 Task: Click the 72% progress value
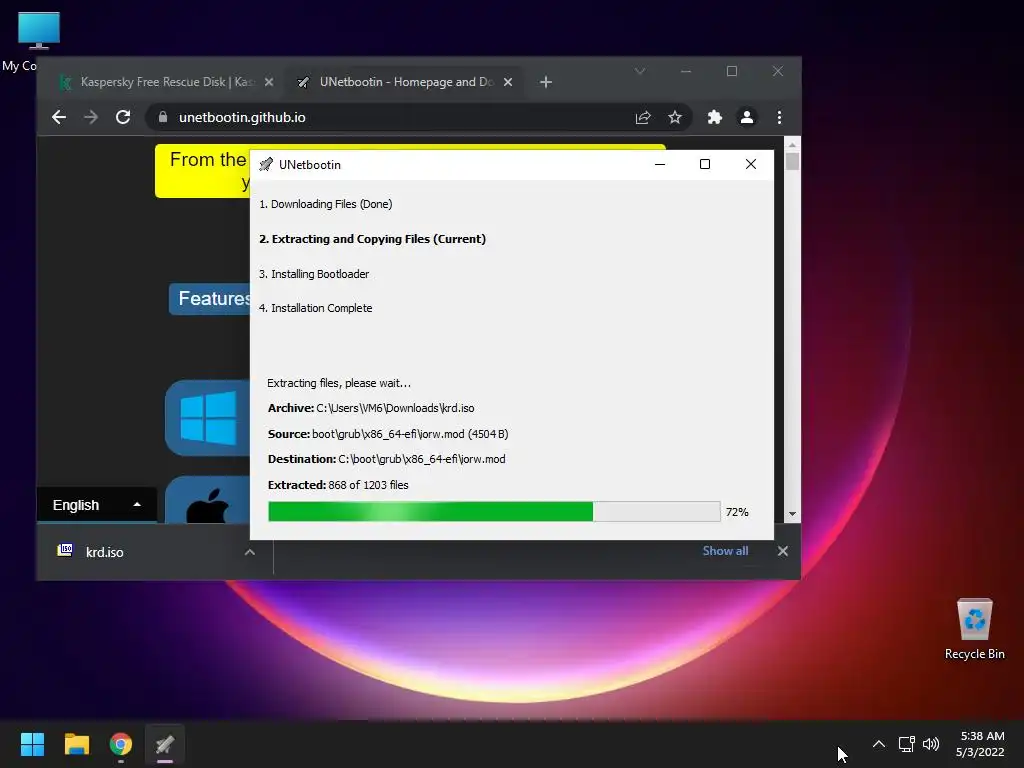tap(737, 512)
